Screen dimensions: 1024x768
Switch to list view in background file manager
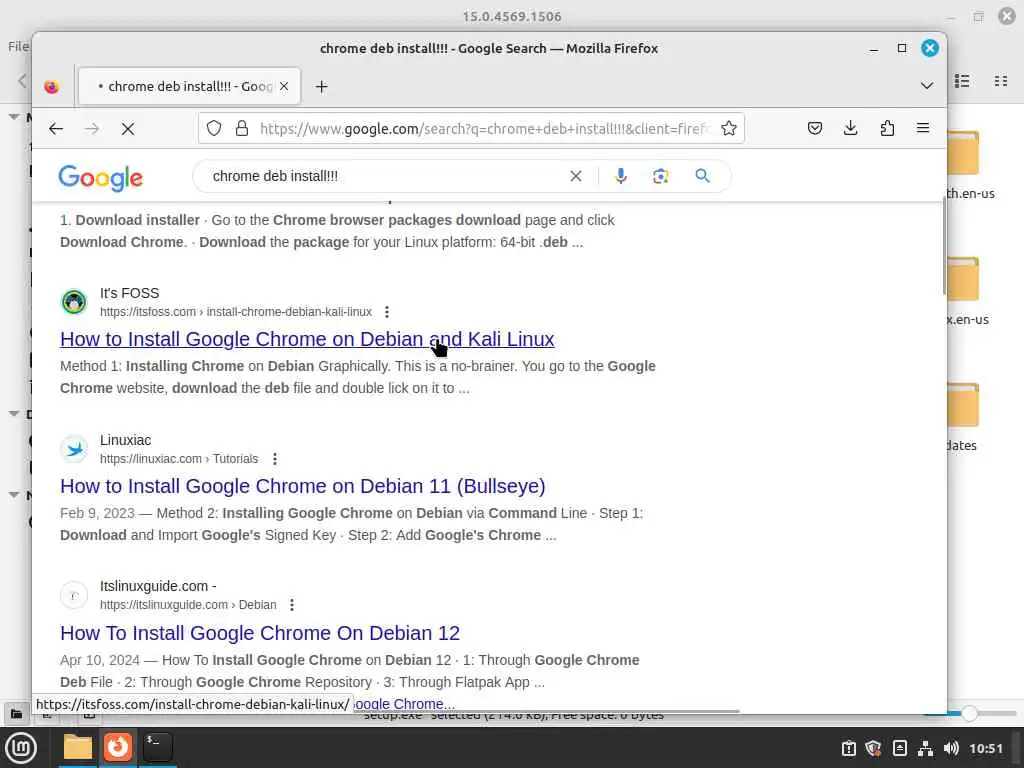(x=962, y=81)
